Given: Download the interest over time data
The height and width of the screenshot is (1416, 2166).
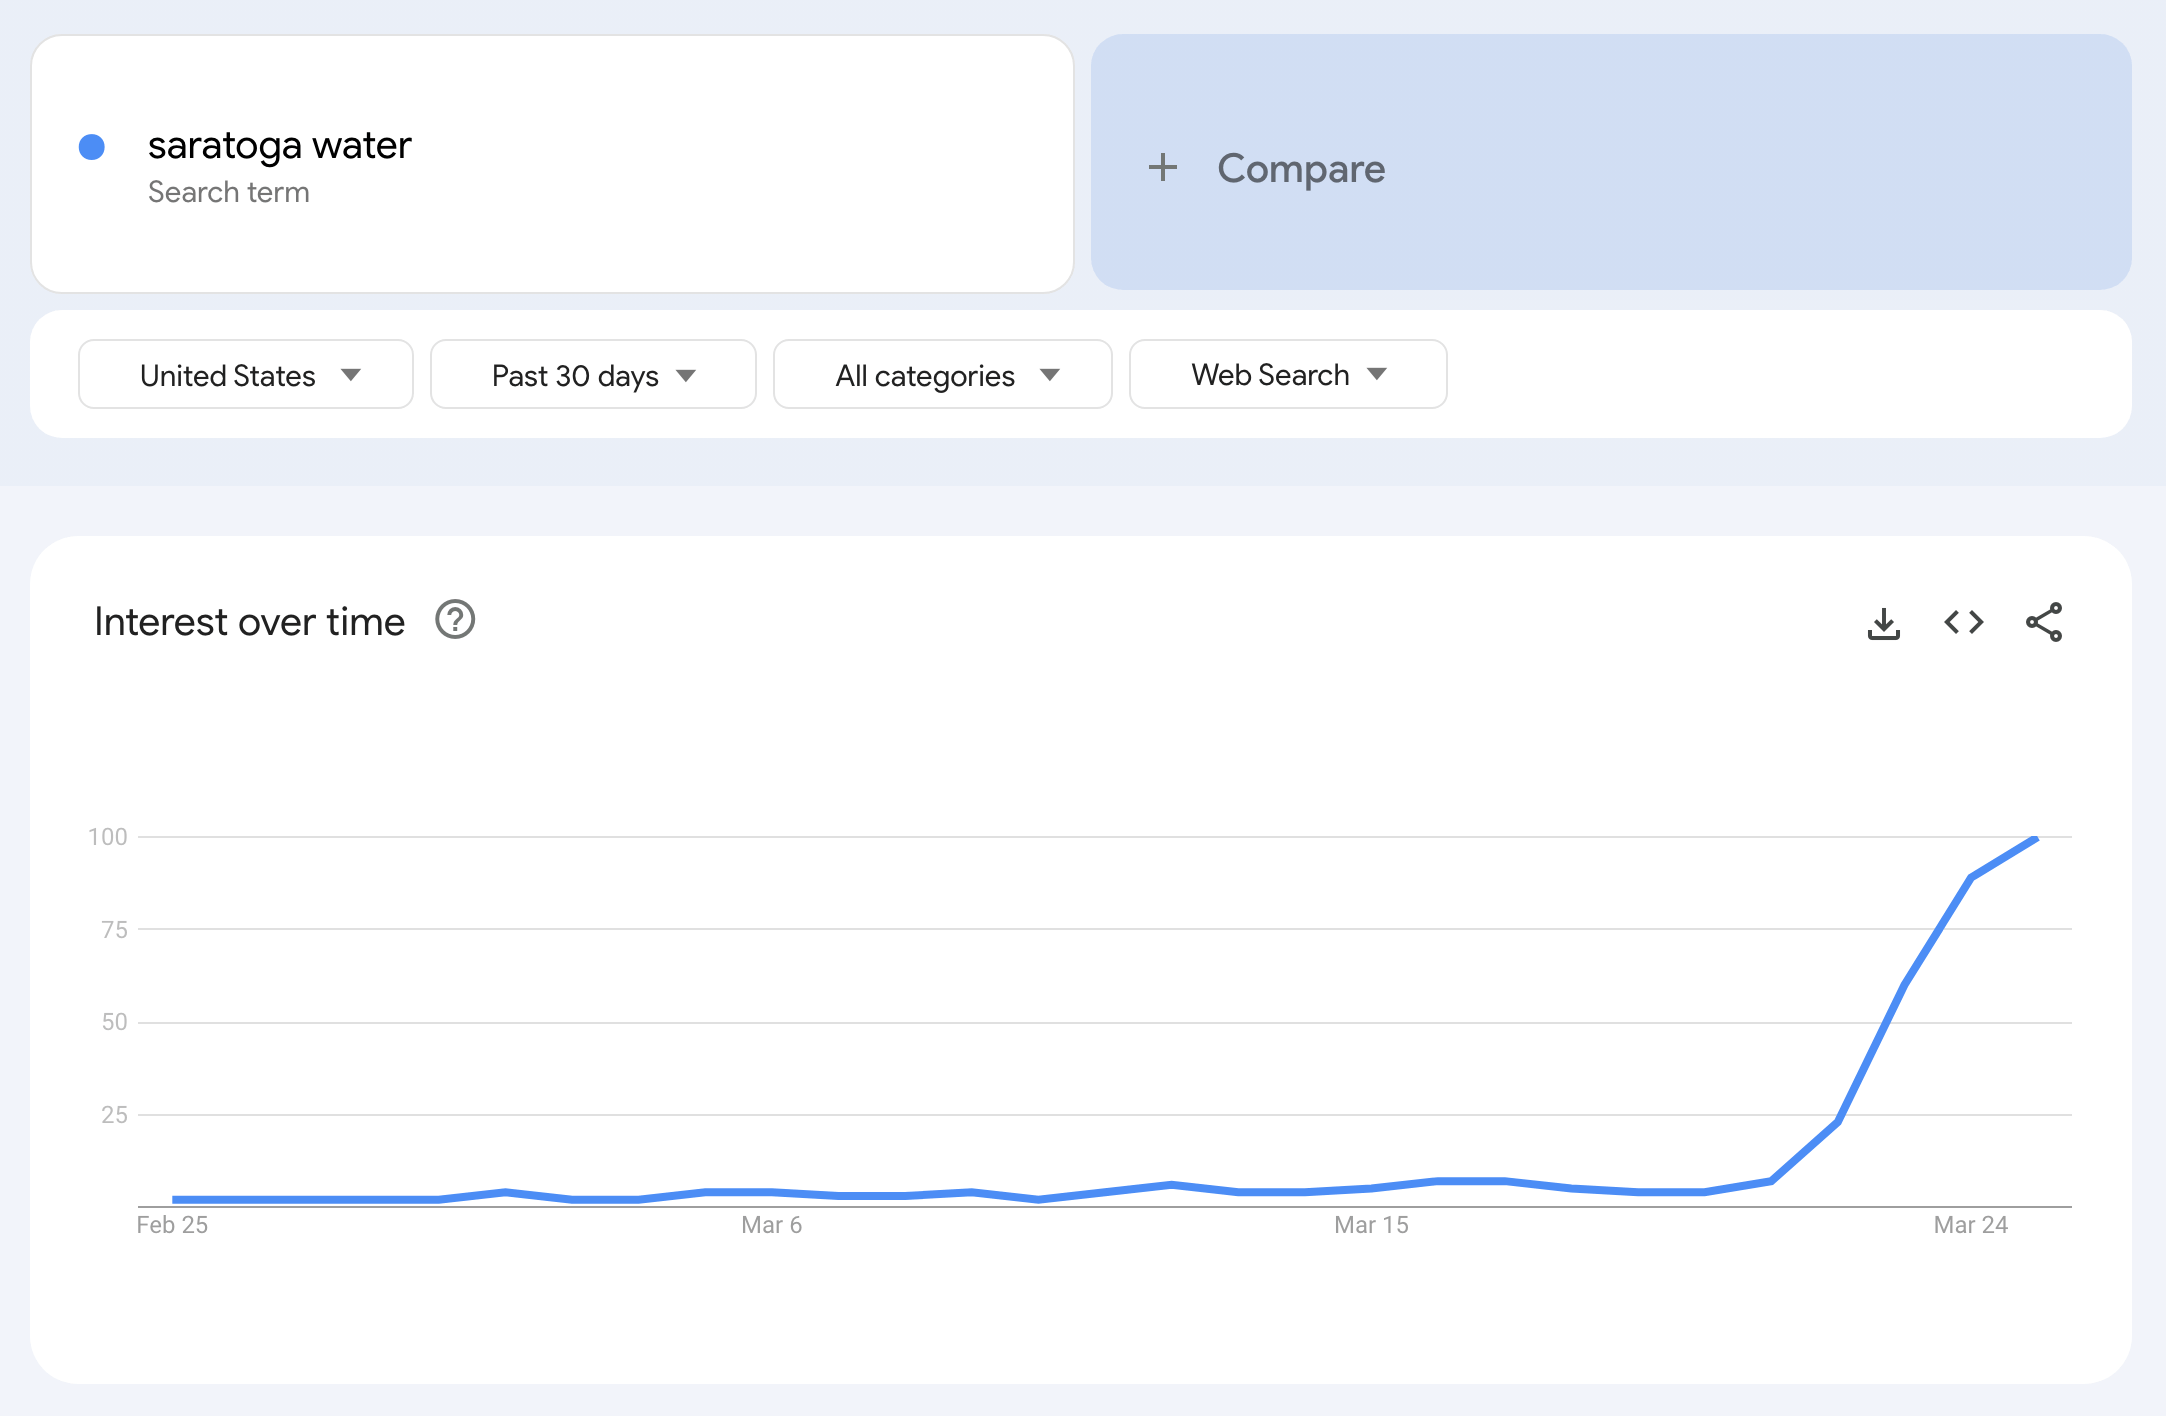Looking at the screenshot, I should click(x=1883, y=623).
